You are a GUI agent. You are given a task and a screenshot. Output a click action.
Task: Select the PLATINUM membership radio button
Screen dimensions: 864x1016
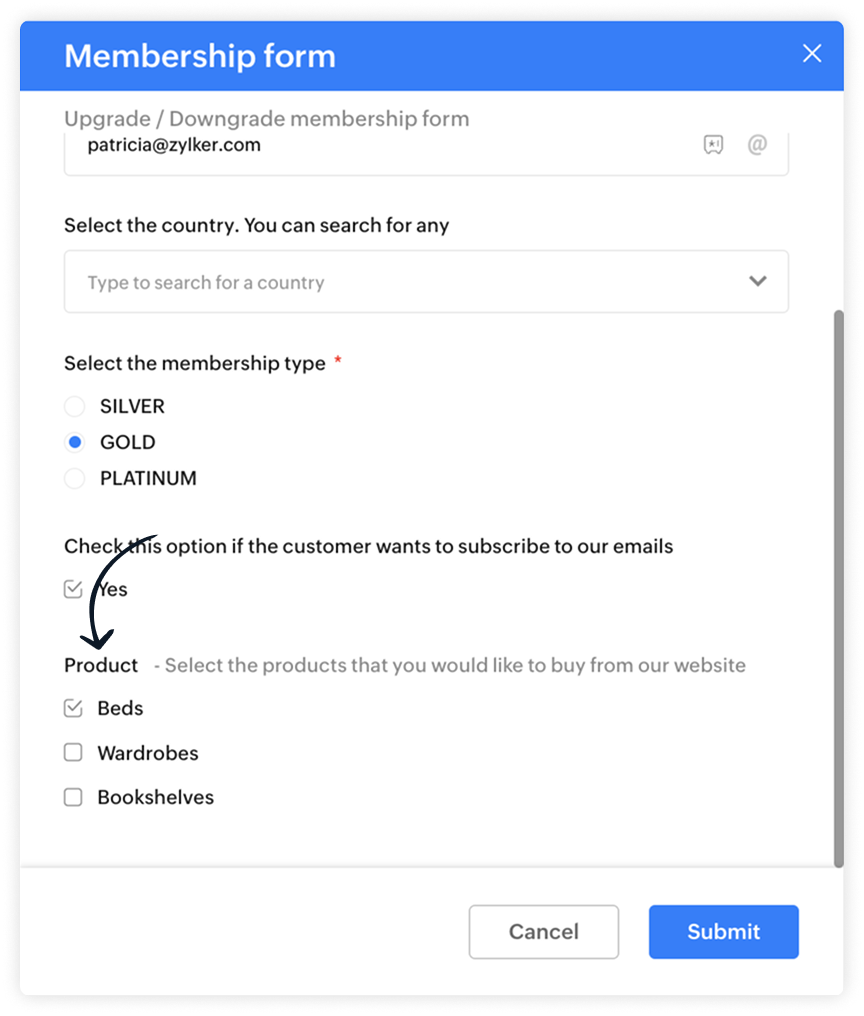tap(75, 478)
